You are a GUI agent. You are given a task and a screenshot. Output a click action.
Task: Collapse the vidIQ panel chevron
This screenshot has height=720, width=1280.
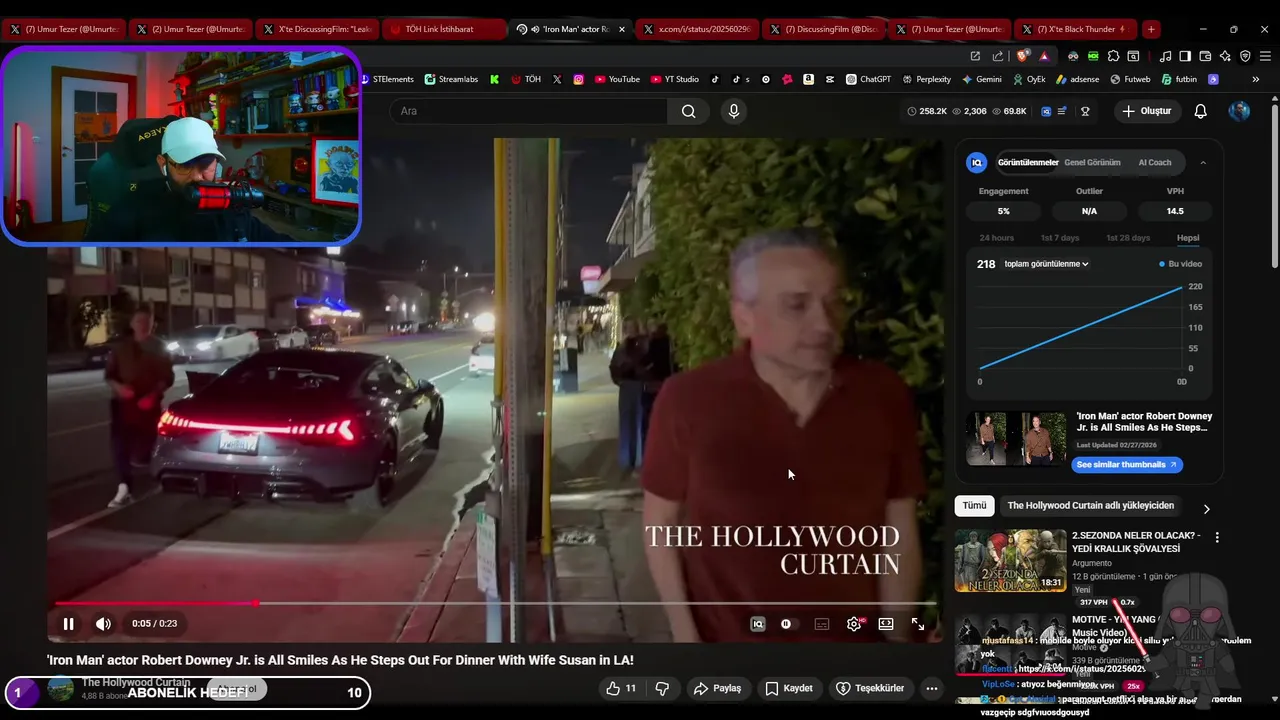(x=1203, y=162)
